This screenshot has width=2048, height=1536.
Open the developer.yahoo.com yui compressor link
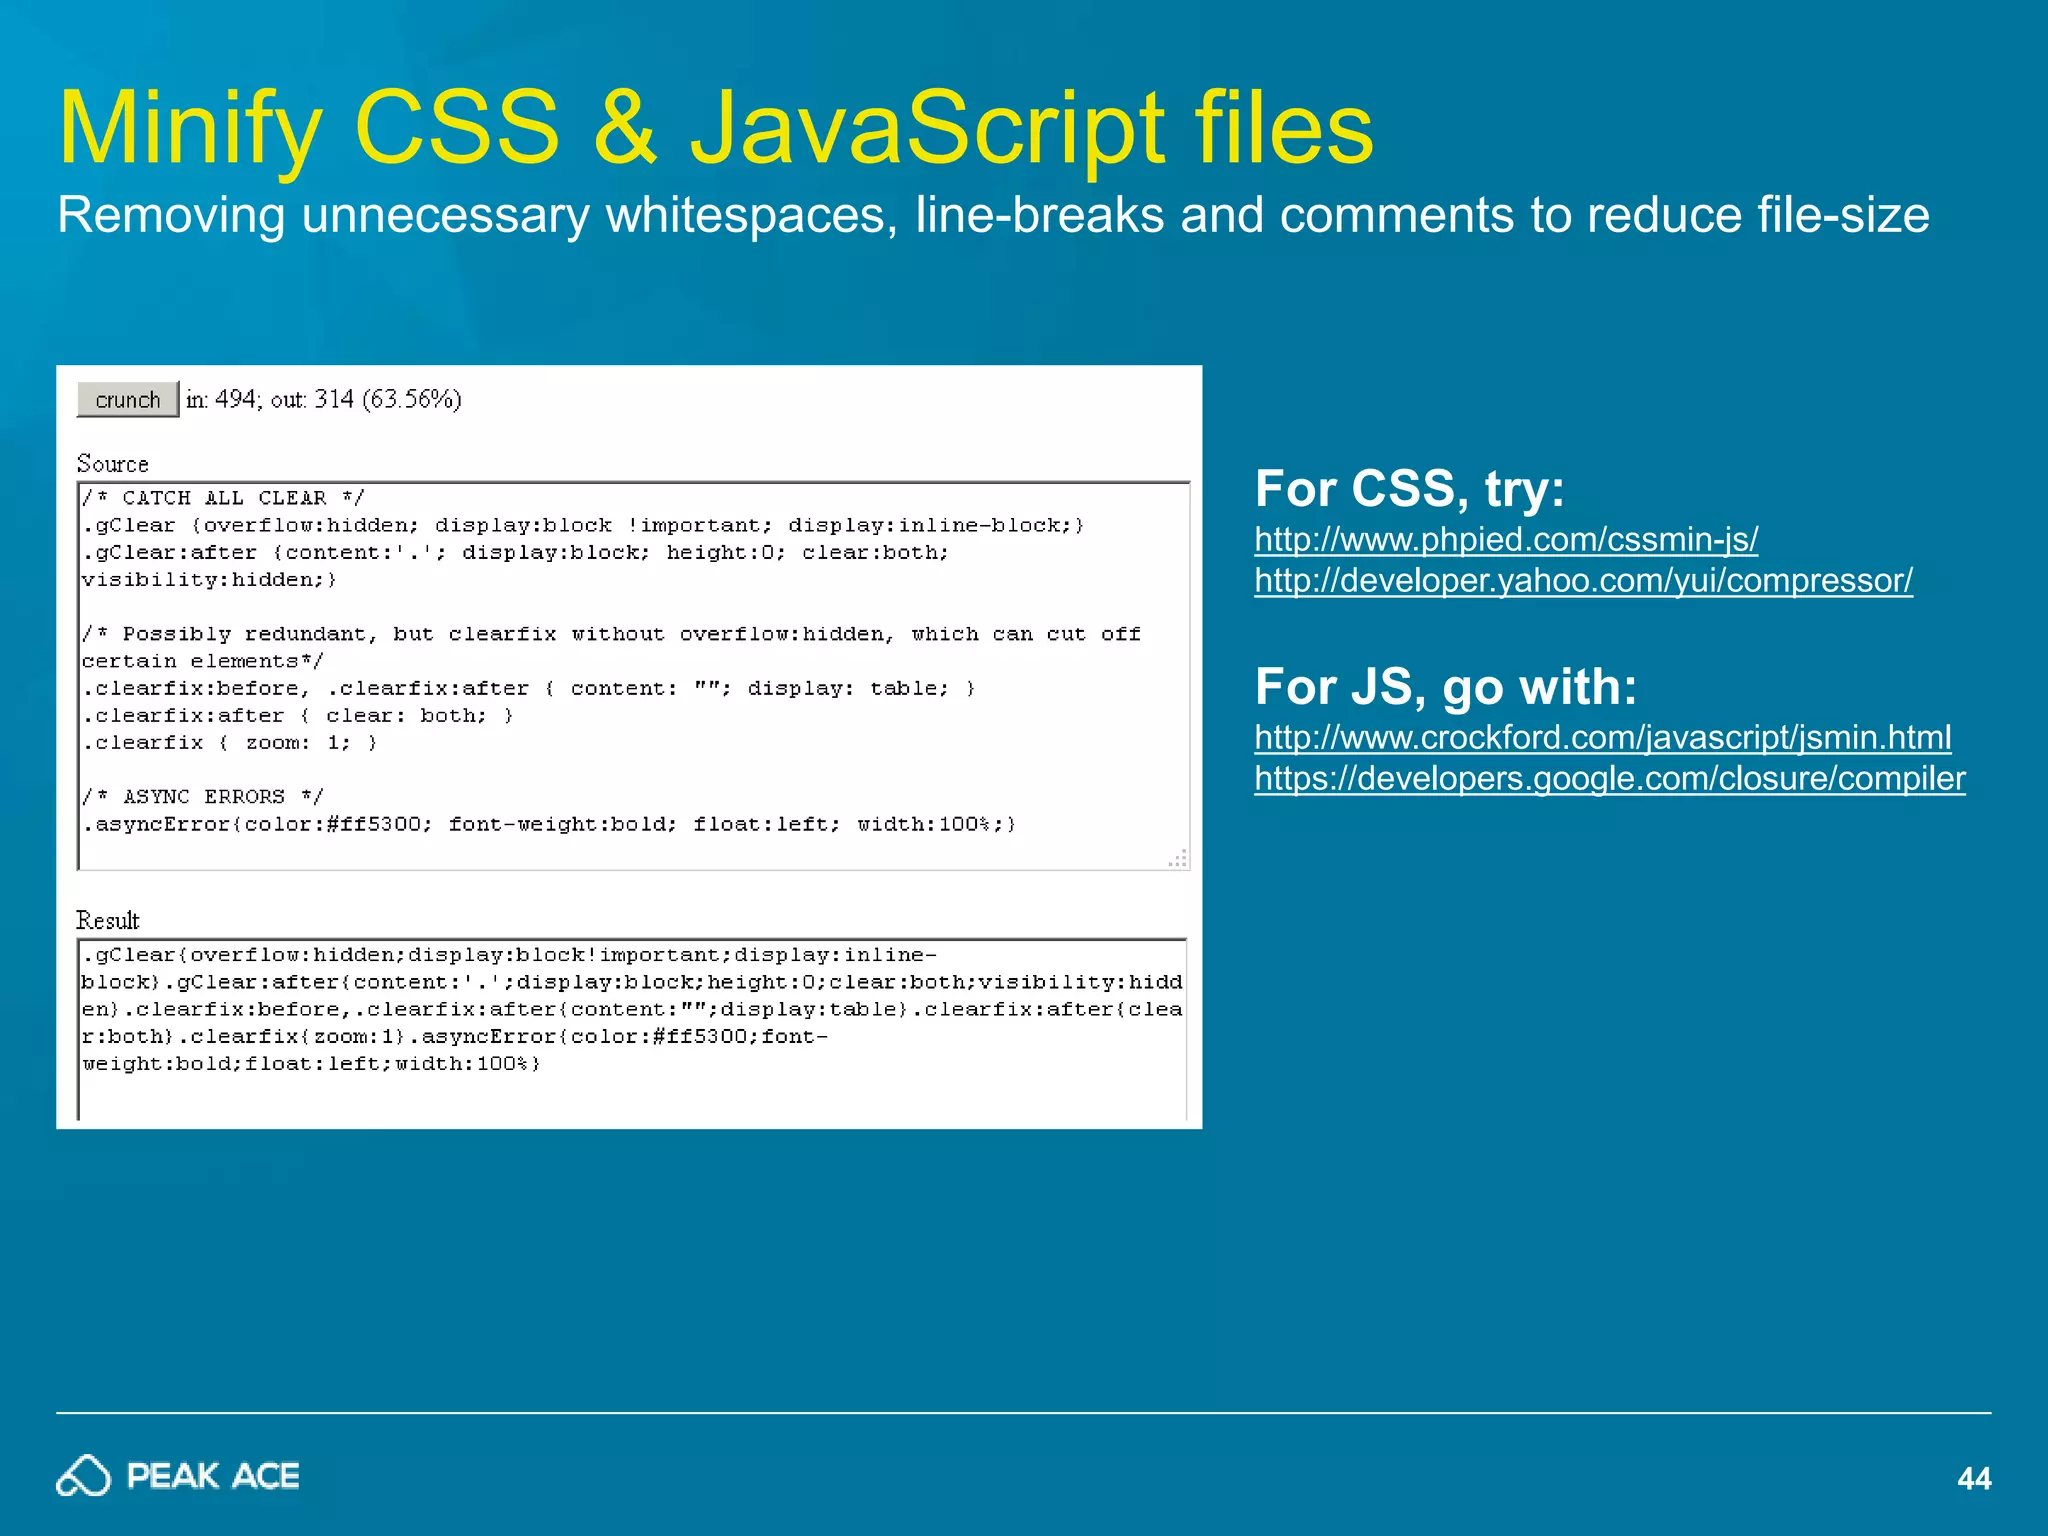point(1584,581)
